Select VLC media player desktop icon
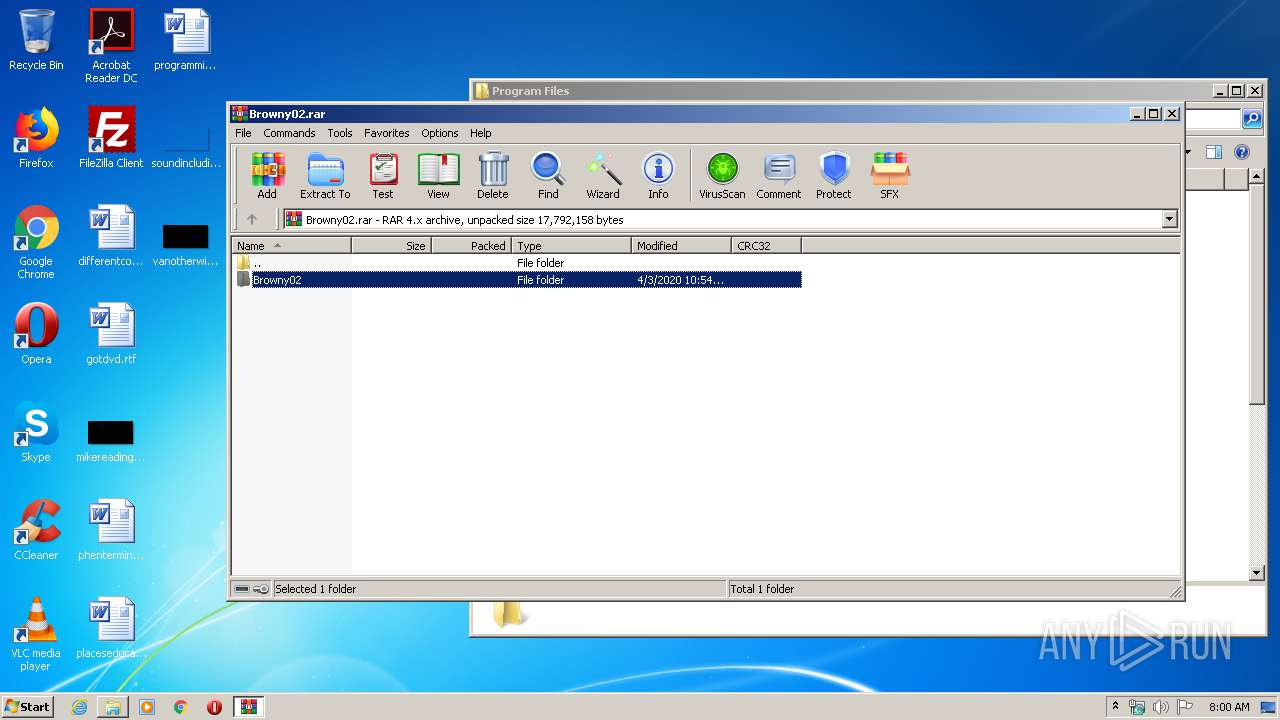Screen dimensions: 1280x720 click(36, 634)
